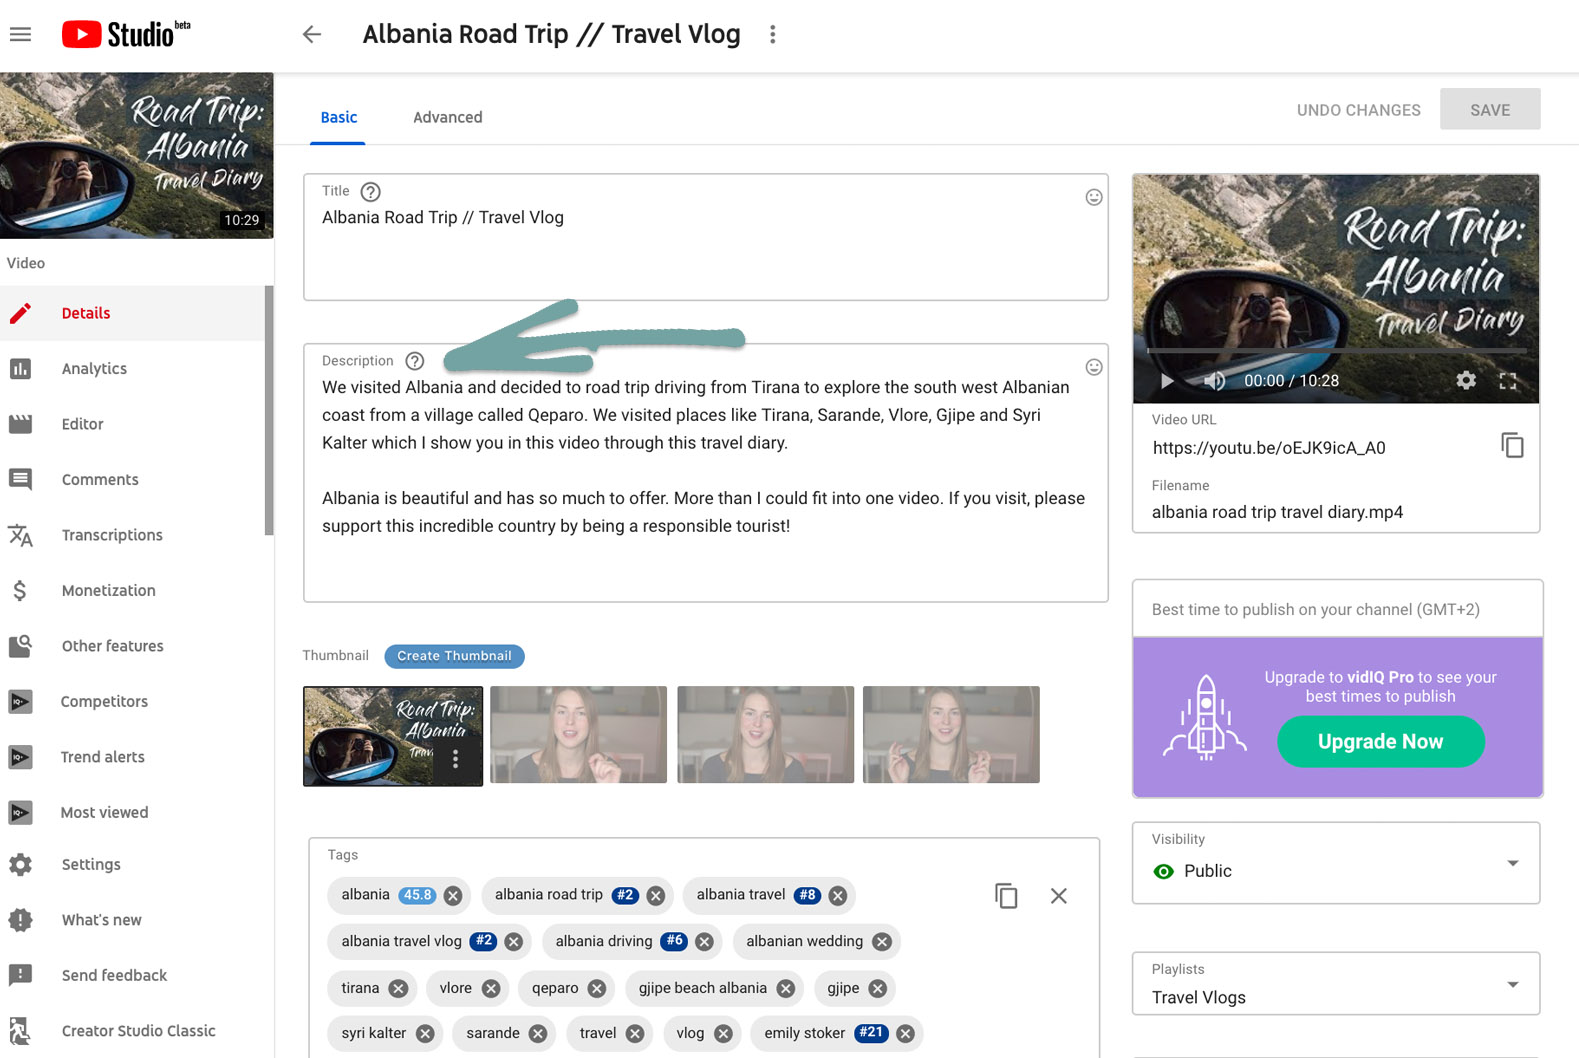Click the Description help question icon
1579x1058 pixels.
pyautogui.click(x=414, y=361)
